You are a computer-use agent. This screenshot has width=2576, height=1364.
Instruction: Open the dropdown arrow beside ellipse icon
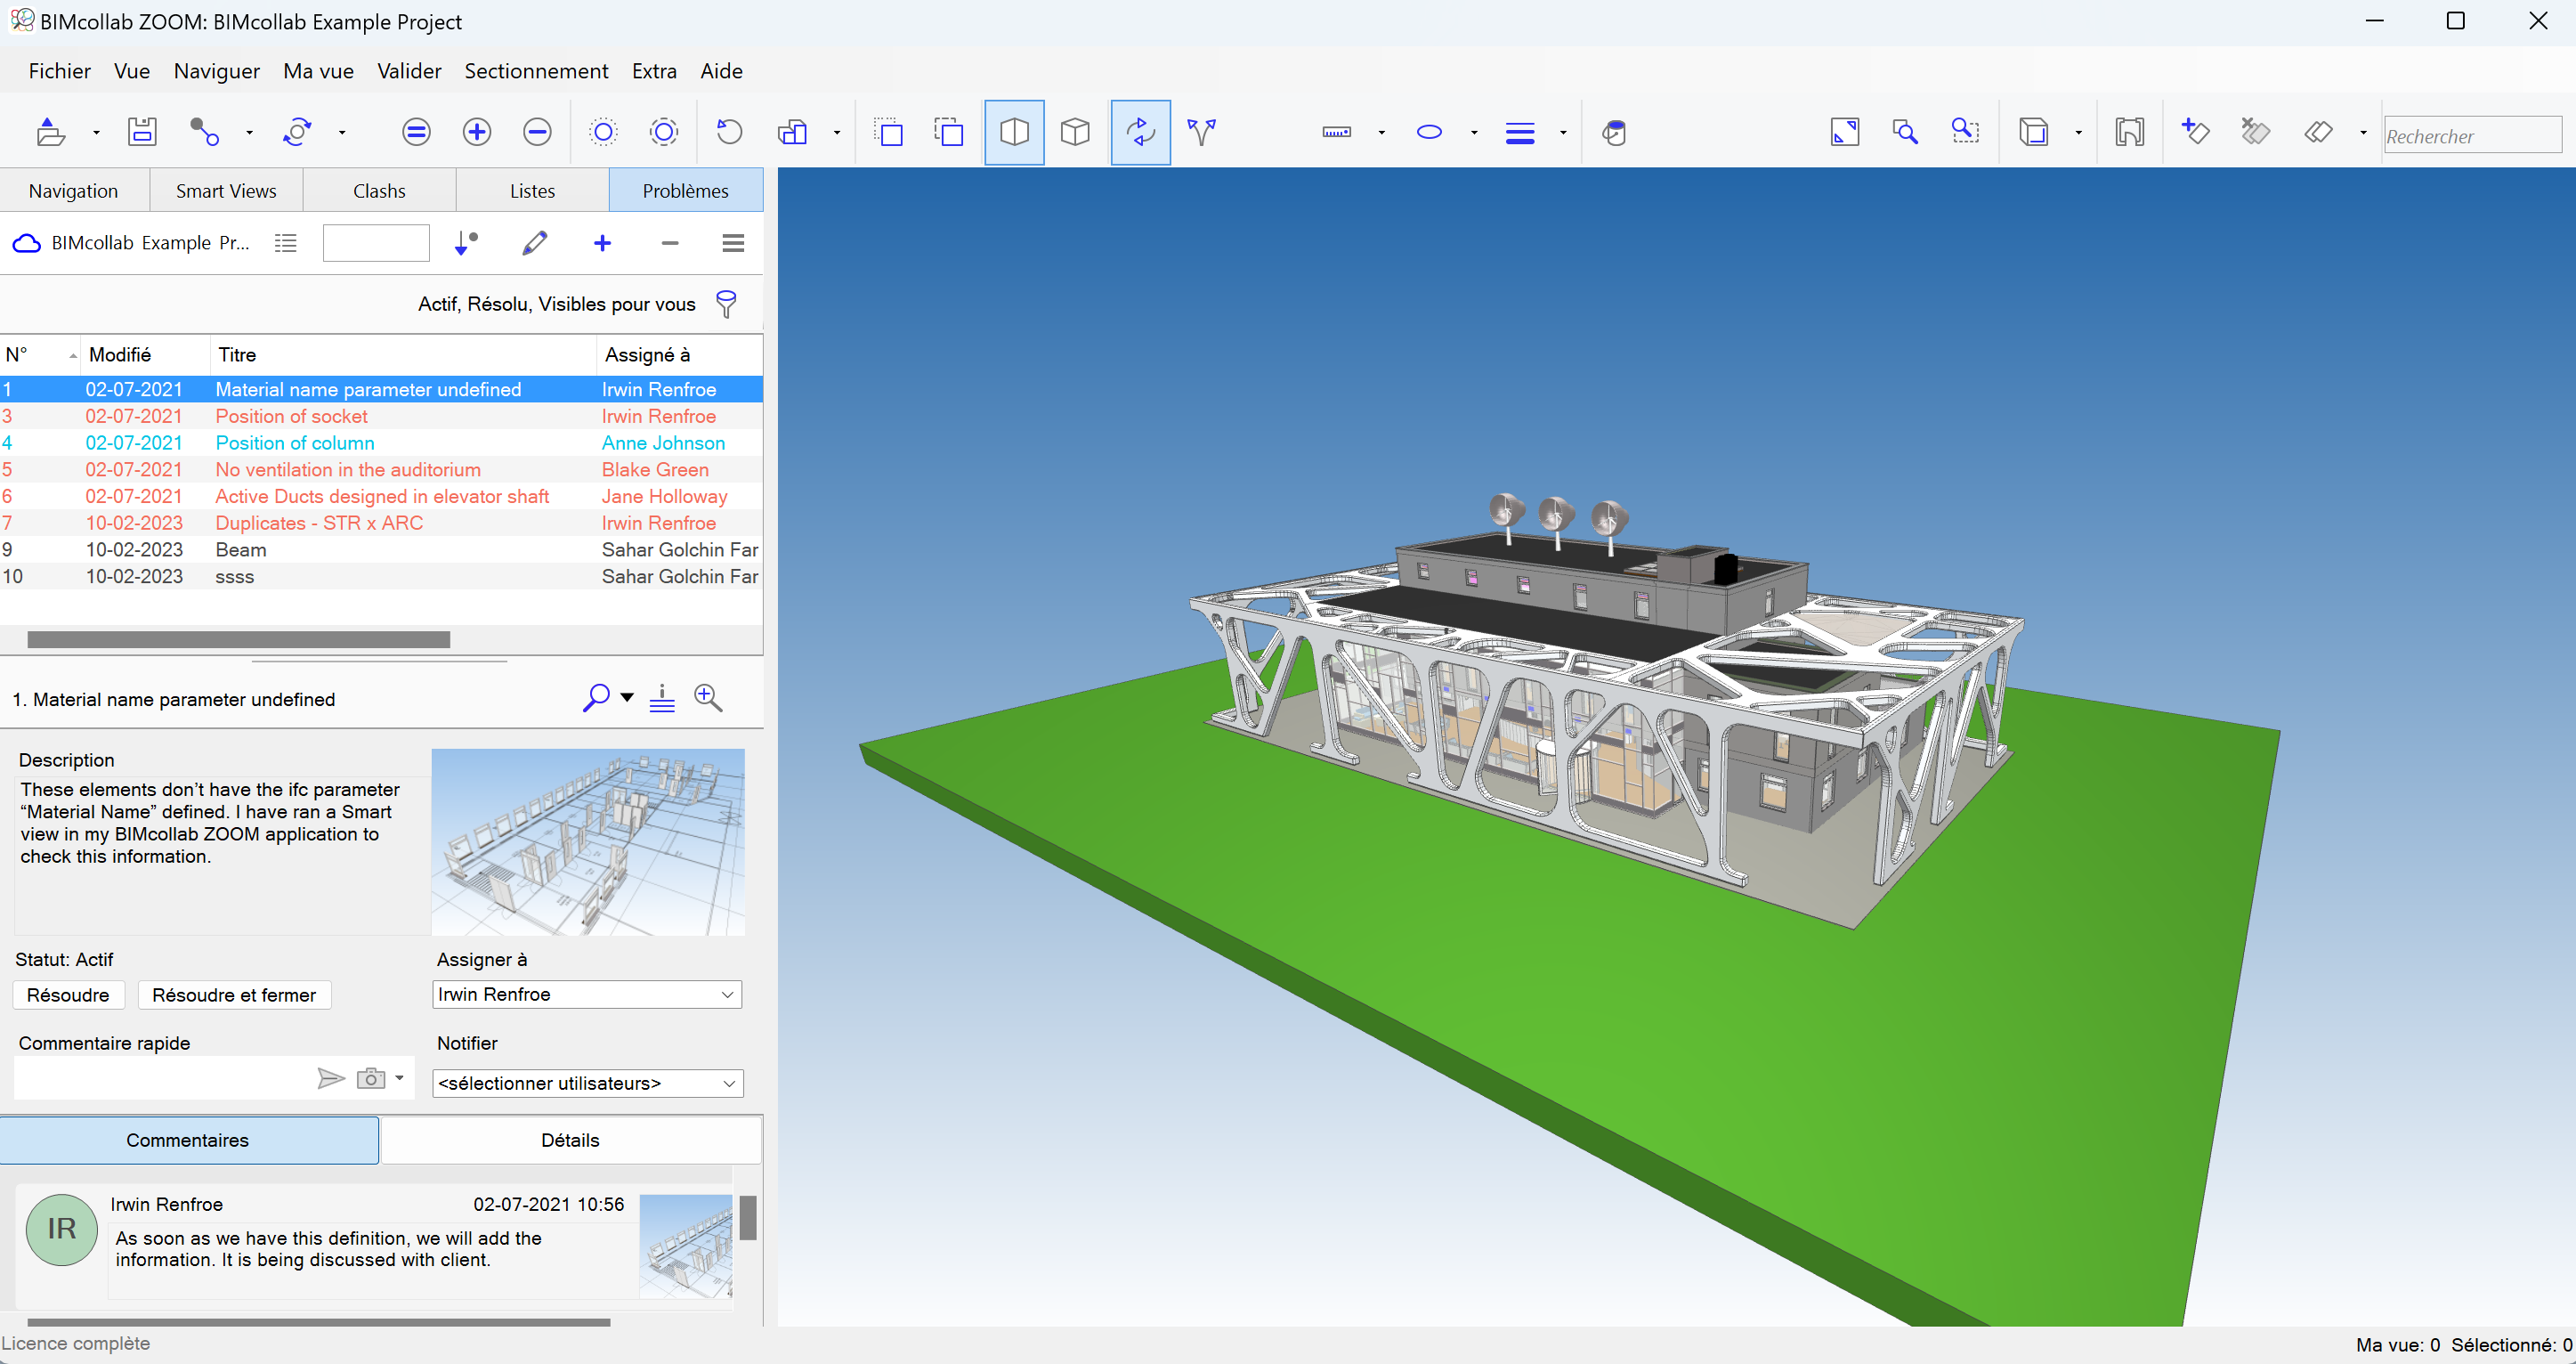pyautogui.click(x=1474, y=132)
